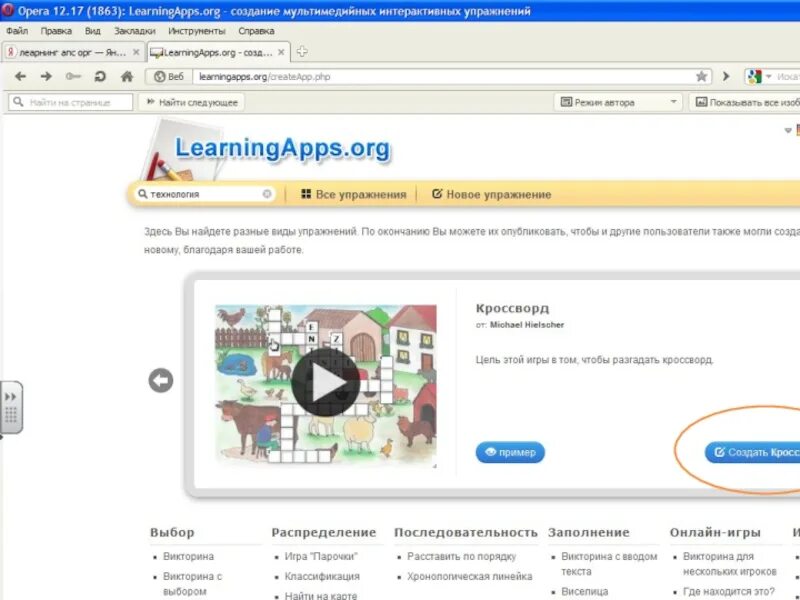Open 'Расставить по порядку' link
Viewport: 800px width, 600px height.
tap(461, 556)
